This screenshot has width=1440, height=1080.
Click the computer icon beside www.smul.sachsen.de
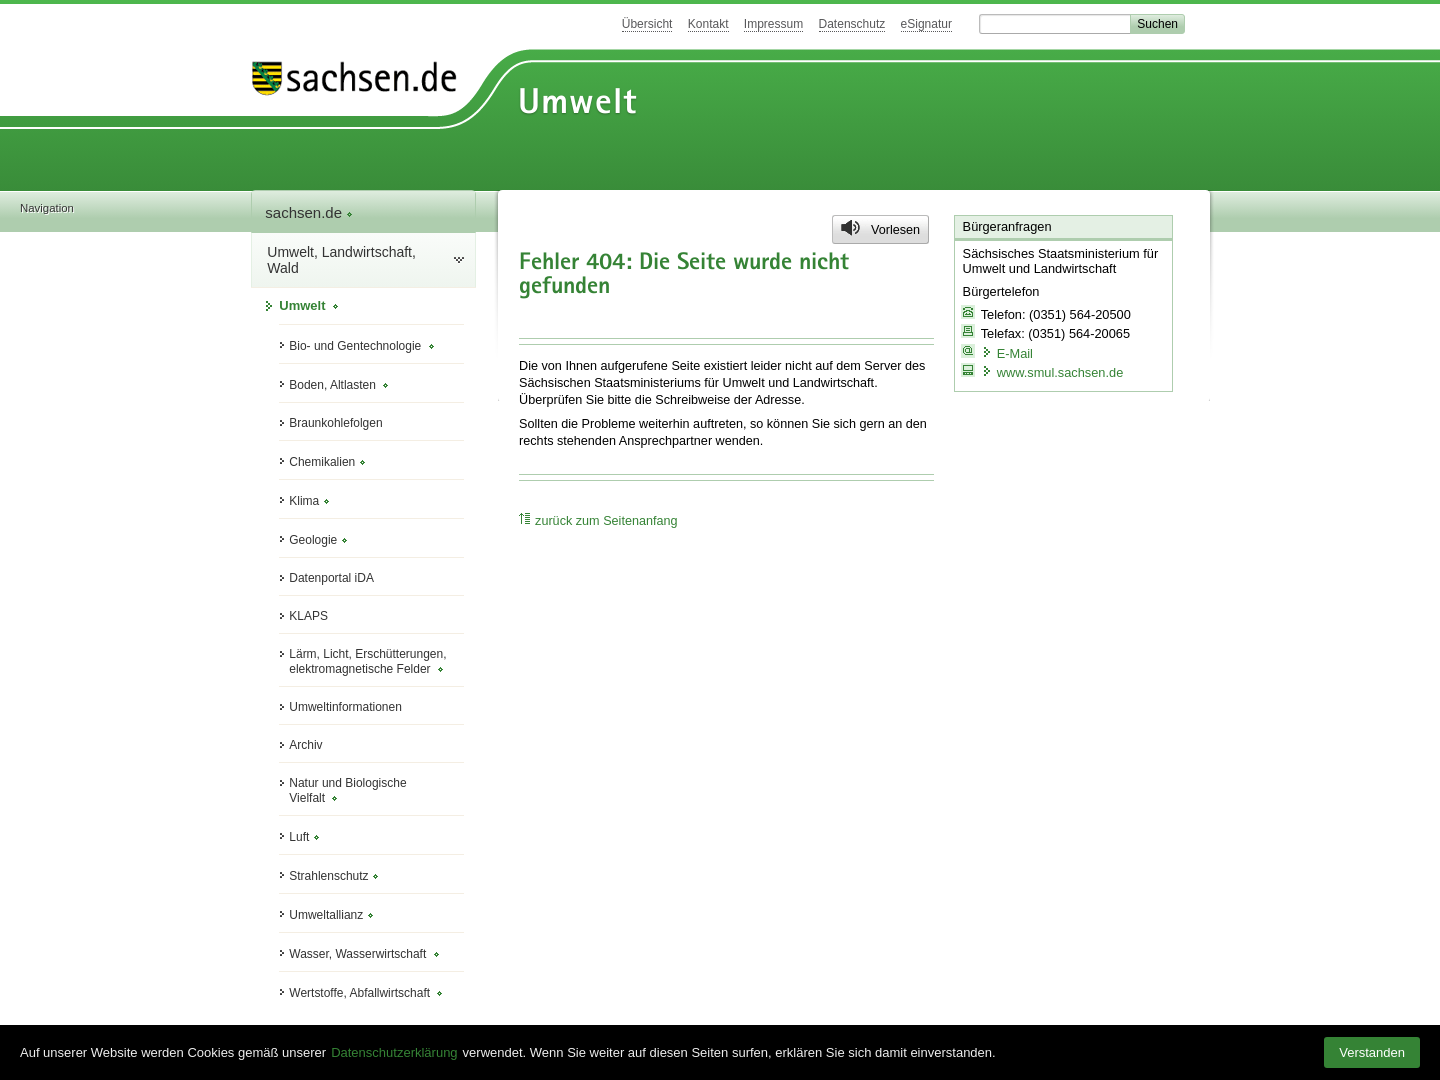[x=968, y=370]
